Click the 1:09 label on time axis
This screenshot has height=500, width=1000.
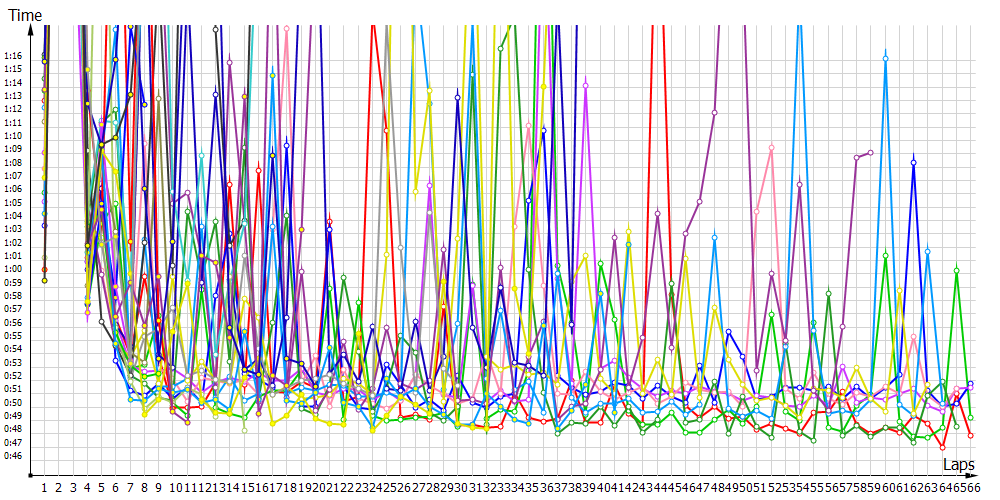point(13,149)
